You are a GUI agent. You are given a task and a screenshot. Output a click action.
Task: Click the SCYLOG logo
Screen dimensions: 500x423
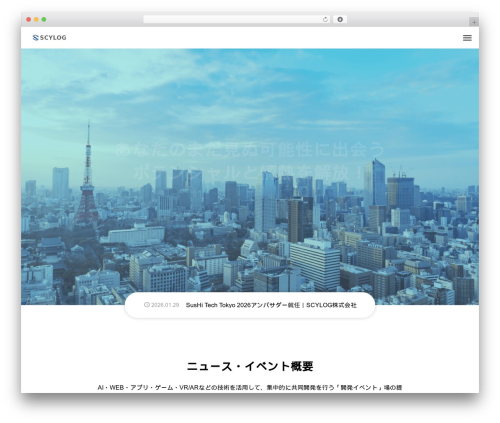point(49,38)
